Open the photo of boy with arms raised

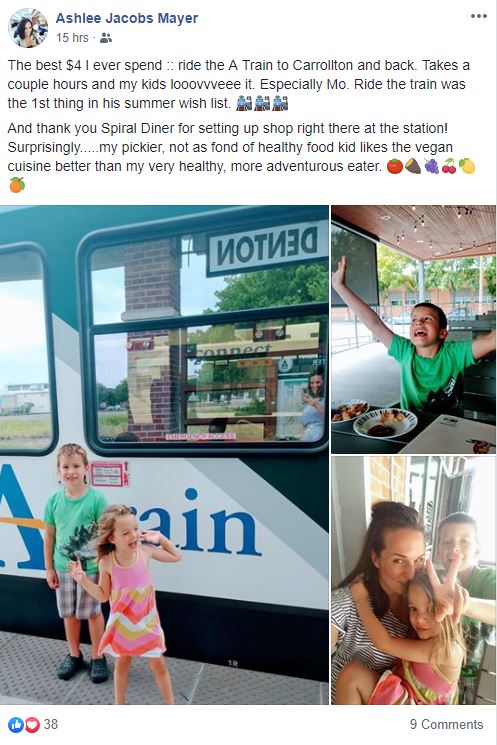click(x=414, y=330)
